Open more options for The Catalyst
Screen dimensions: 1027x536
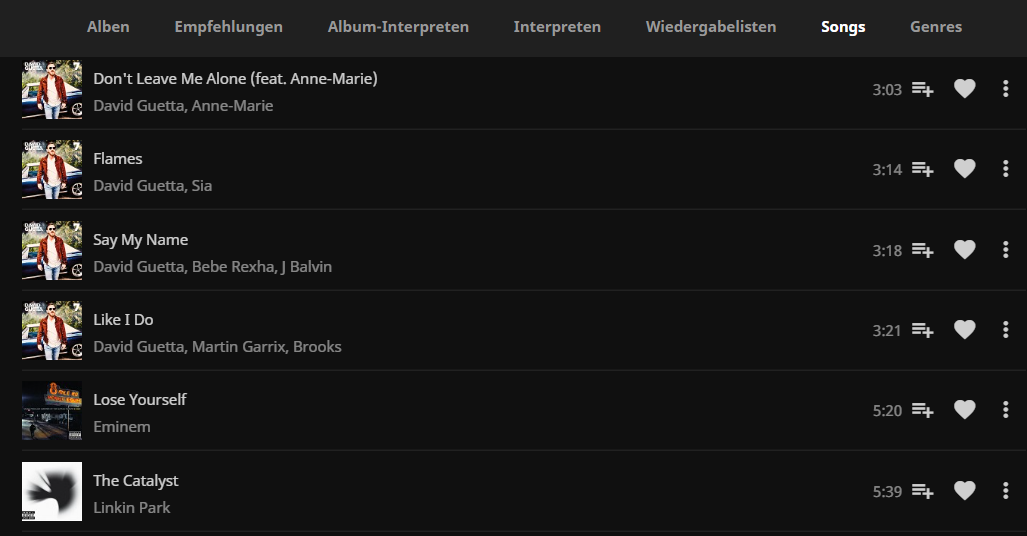click(x=1005, y=490)
